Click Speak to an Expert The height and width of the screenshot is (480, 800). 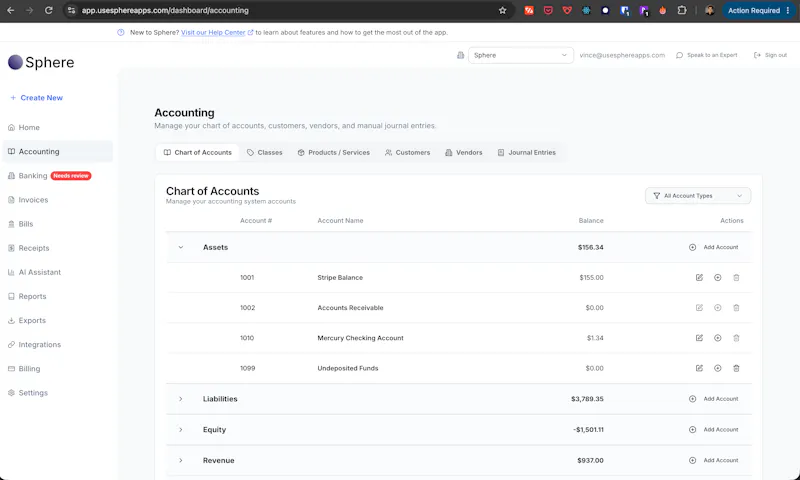[x=707, y=55]
